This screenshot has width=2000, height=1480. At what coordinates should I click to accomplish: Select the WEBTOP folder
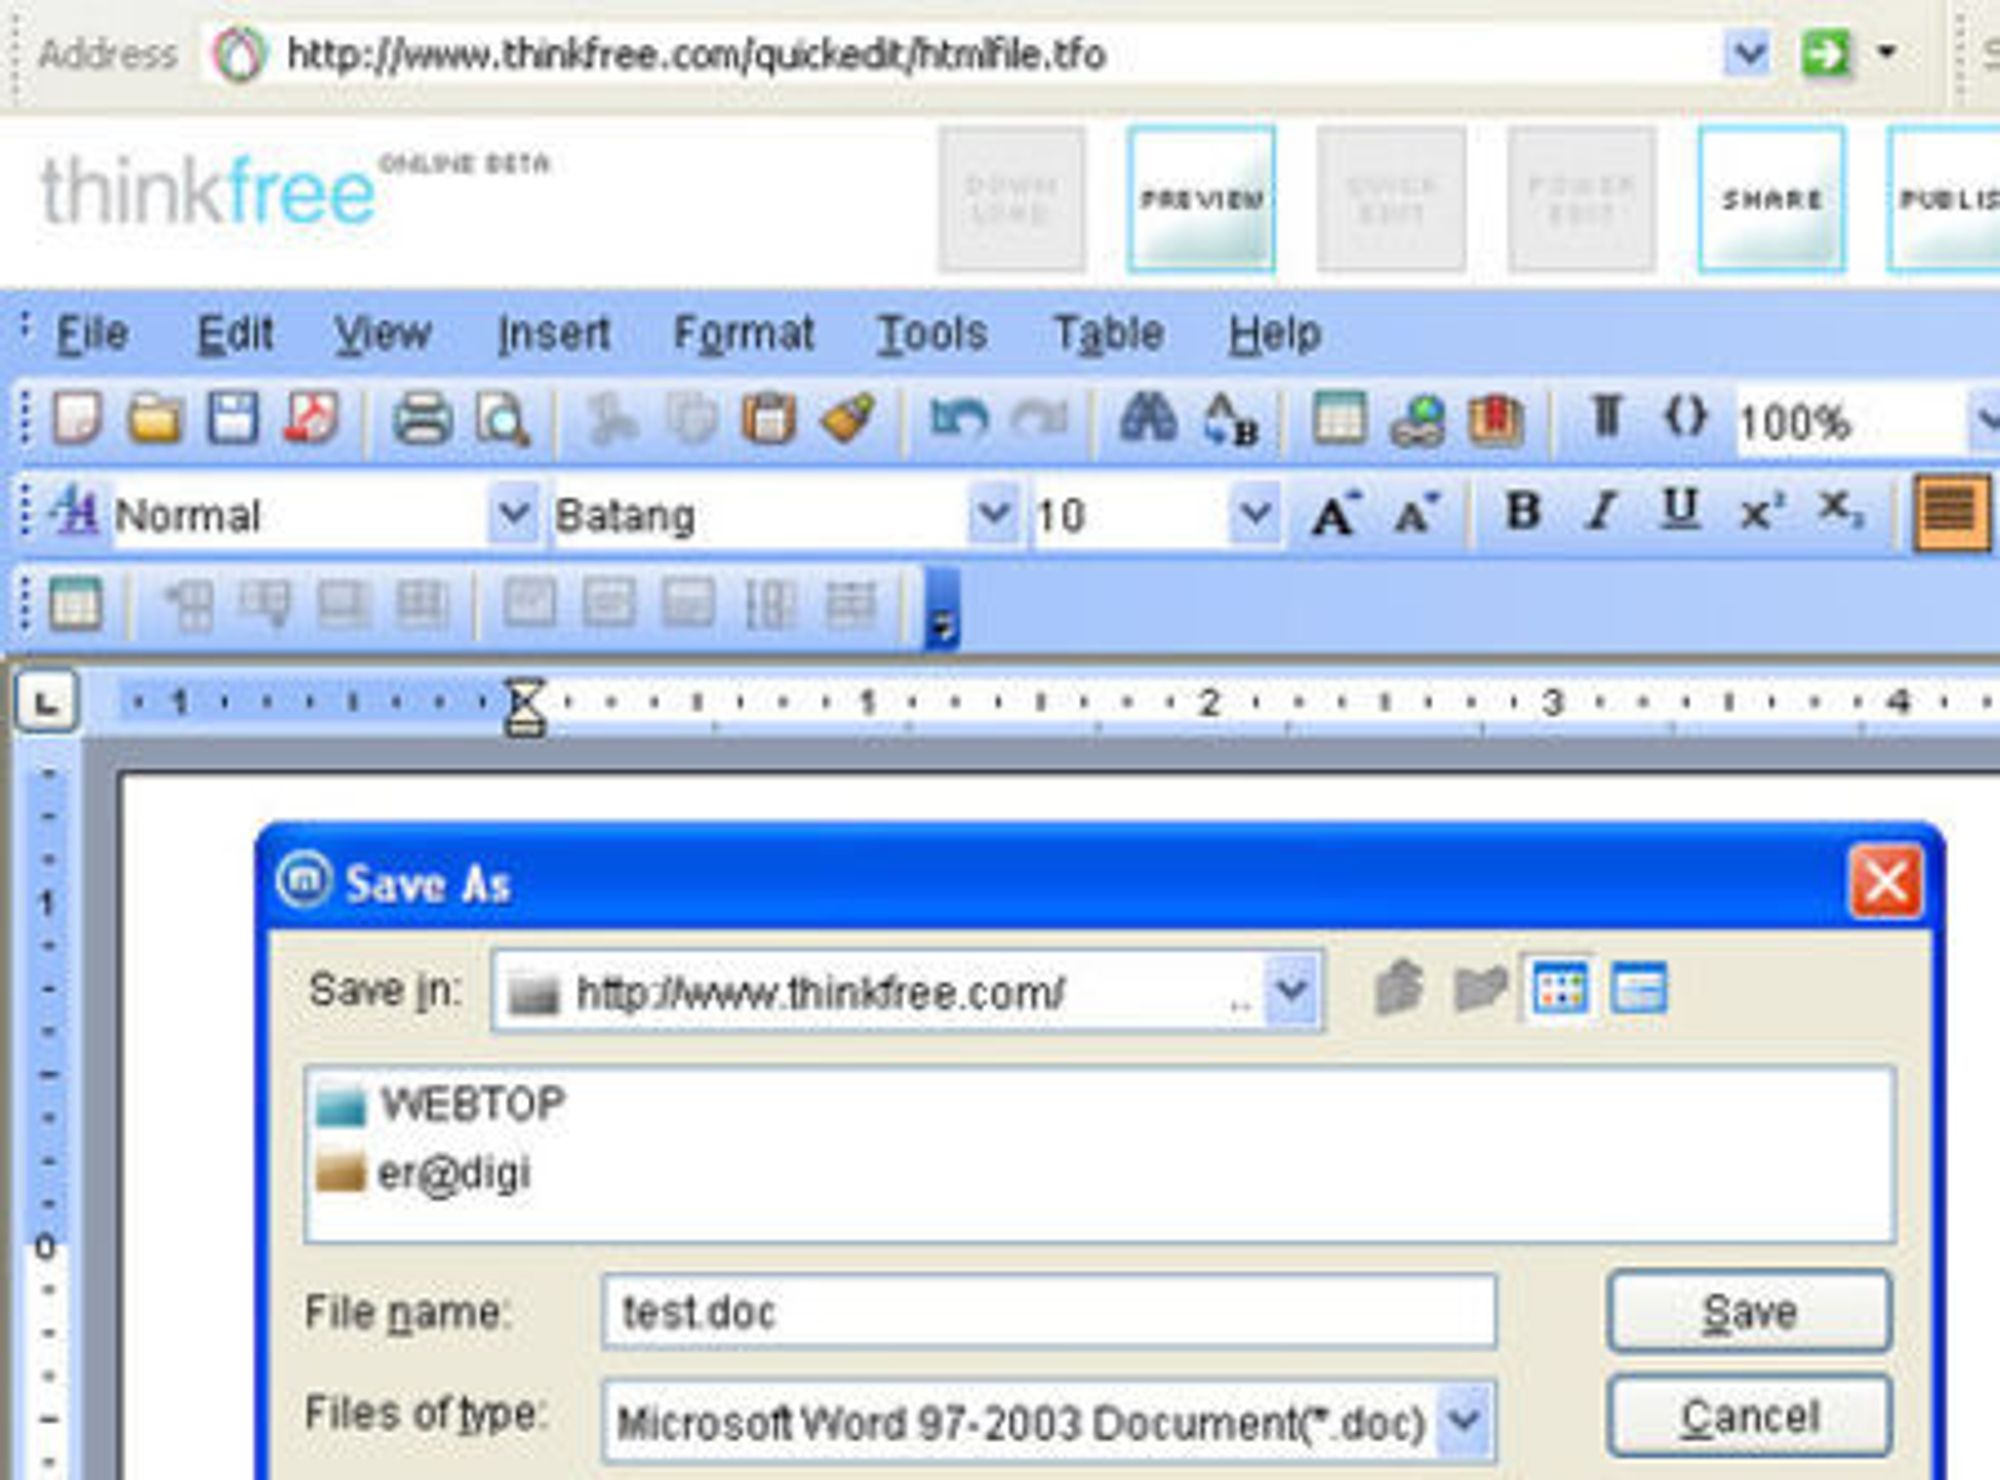(441, 1105)
